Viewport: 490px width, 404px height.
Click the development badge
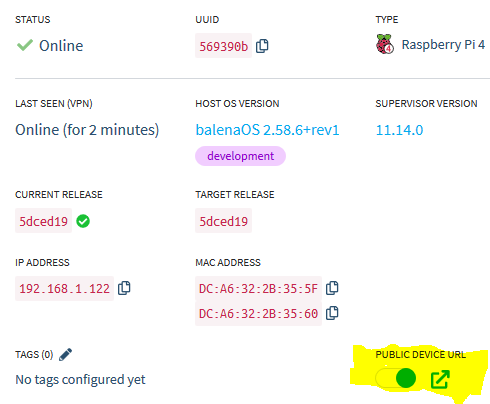coord(240,156)
